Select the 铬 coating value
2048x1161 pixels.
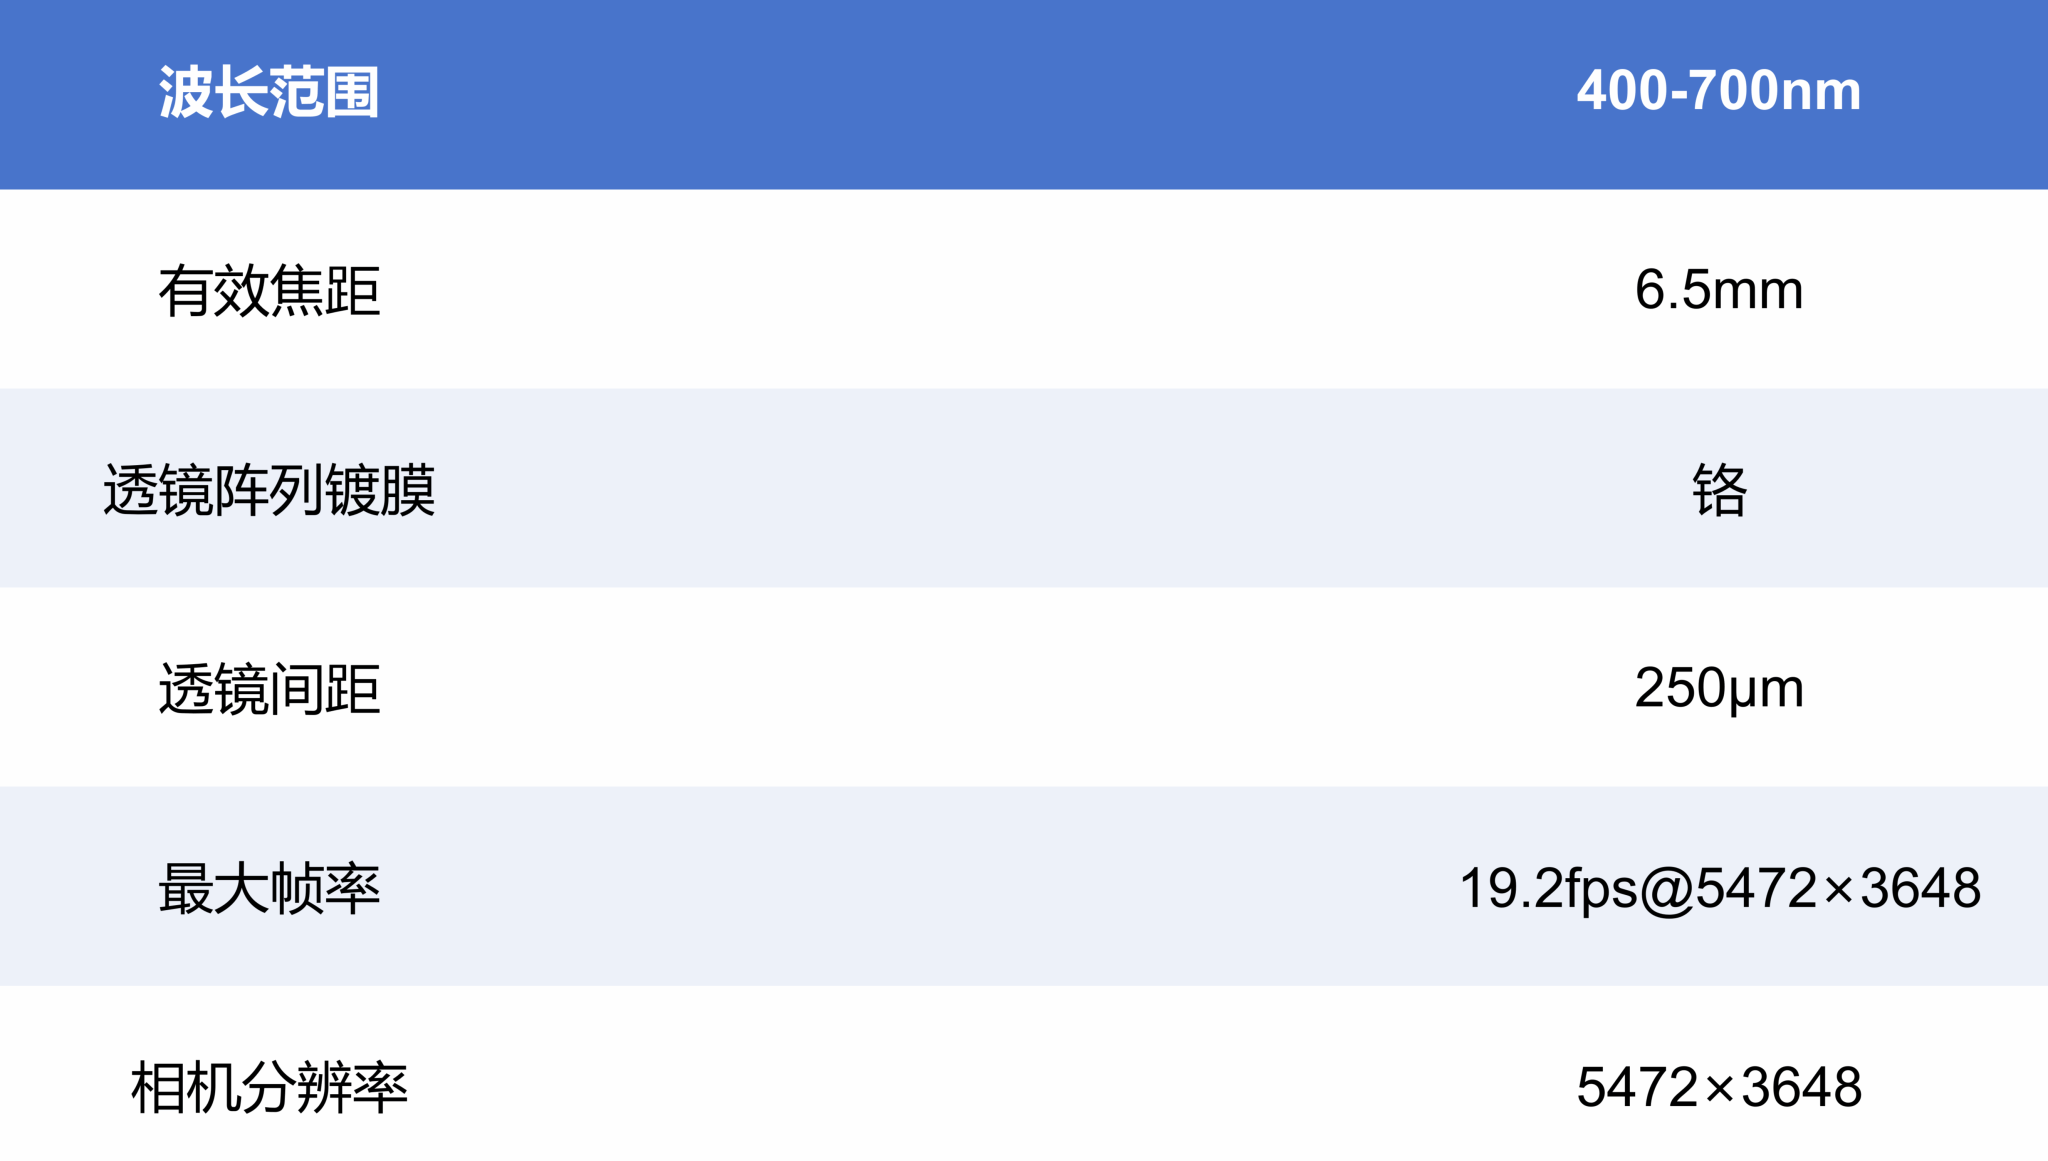coord(1719,490)
